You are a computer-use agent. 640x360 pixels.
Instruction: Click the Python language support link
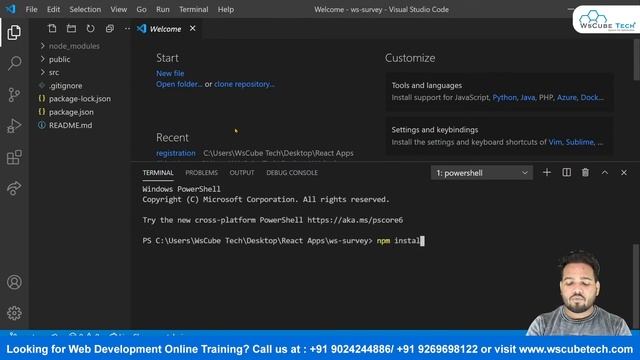[x=504, y=98]
